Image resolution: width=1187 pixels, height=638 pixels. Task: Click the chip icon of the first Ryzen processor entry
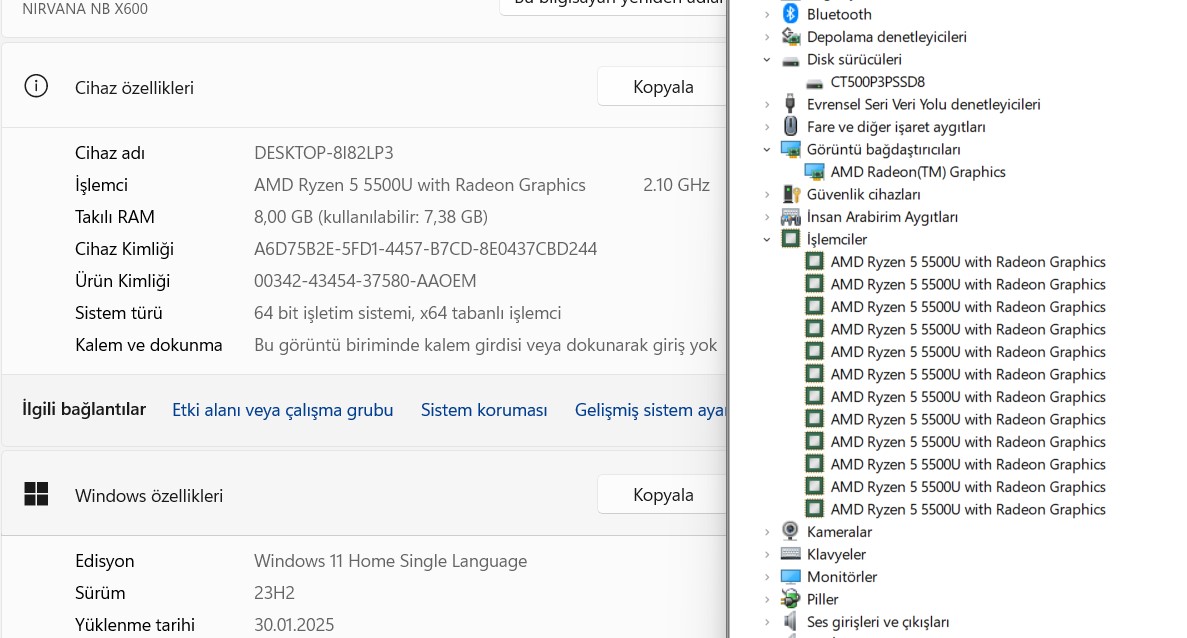pyautogui.click(x=815, y=262)
